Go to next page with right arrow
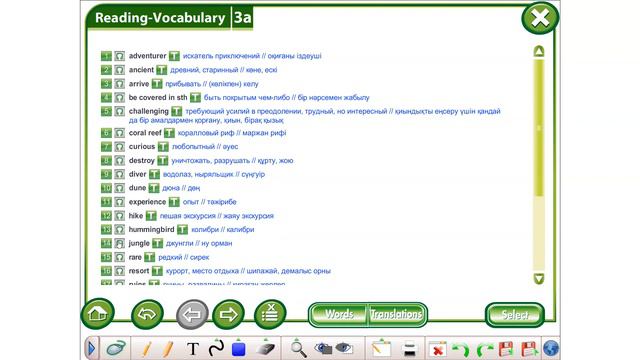The height and width of the screenshot is (360, 640). pyautogui.click(x=229, y=314)
